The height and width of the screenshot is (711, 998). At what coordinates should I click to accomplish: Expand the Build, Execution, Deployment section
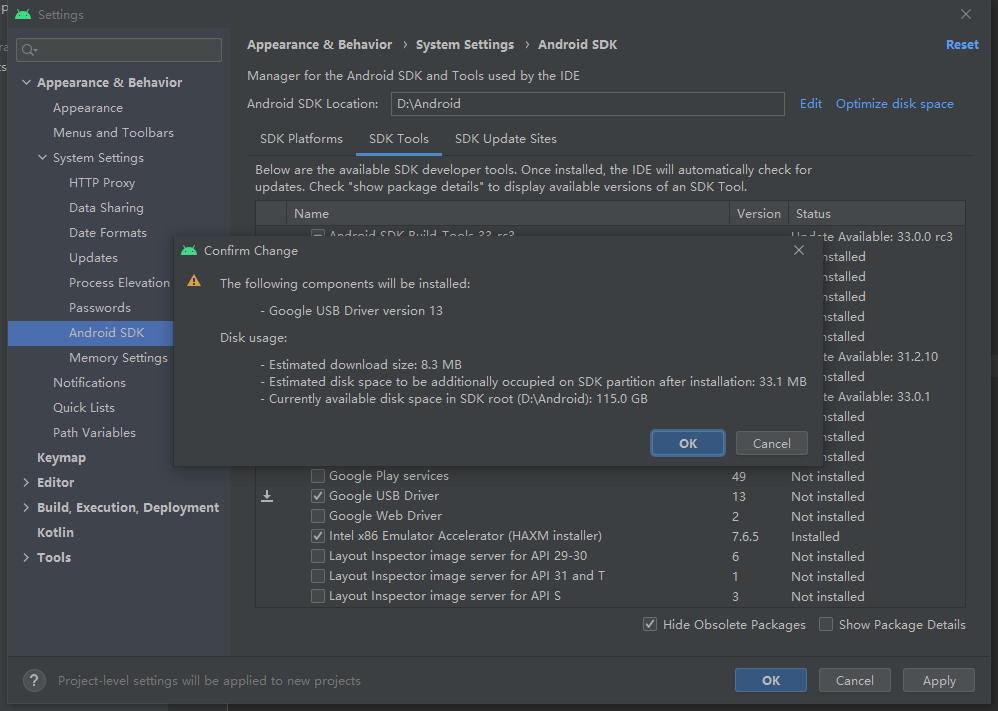(26, 508)
